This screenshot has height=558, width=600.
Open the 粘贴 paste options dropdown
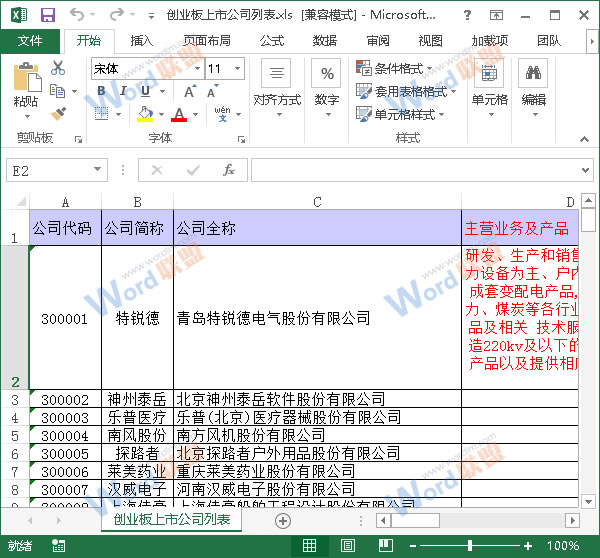27,116
